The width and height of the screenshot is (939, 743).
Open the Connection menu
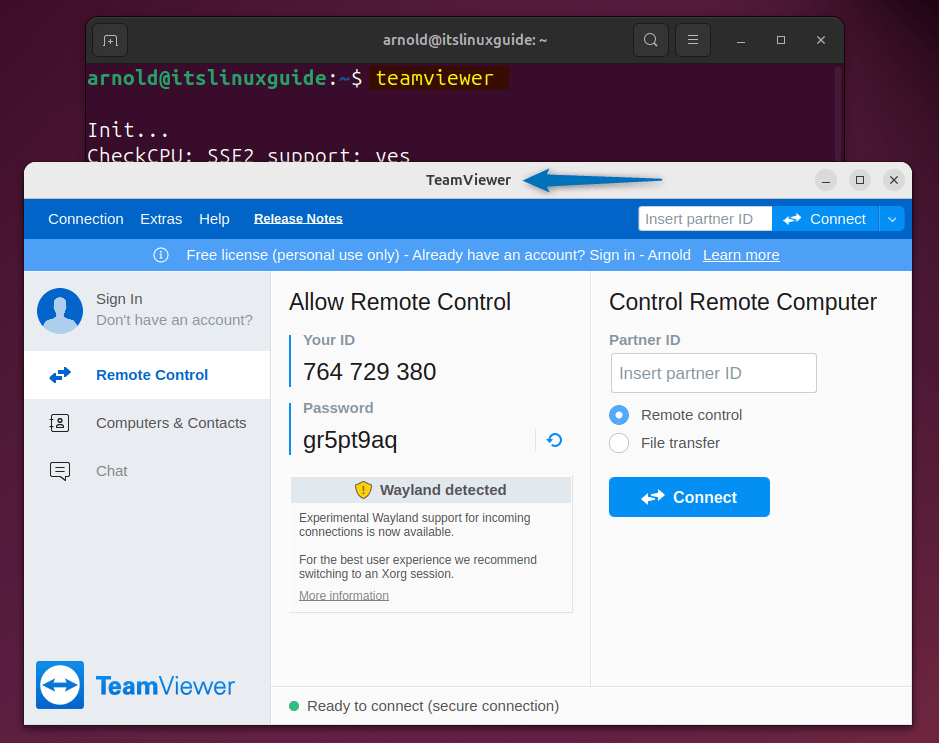pyautogui.click(x=85, y=218)
